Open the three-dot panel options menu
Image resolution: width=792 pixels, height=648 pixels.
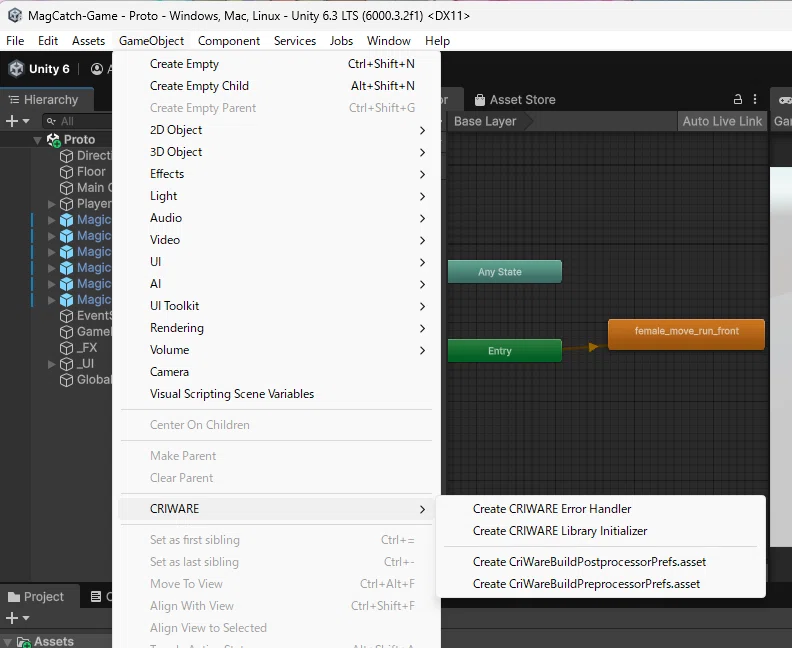point(755,99)
